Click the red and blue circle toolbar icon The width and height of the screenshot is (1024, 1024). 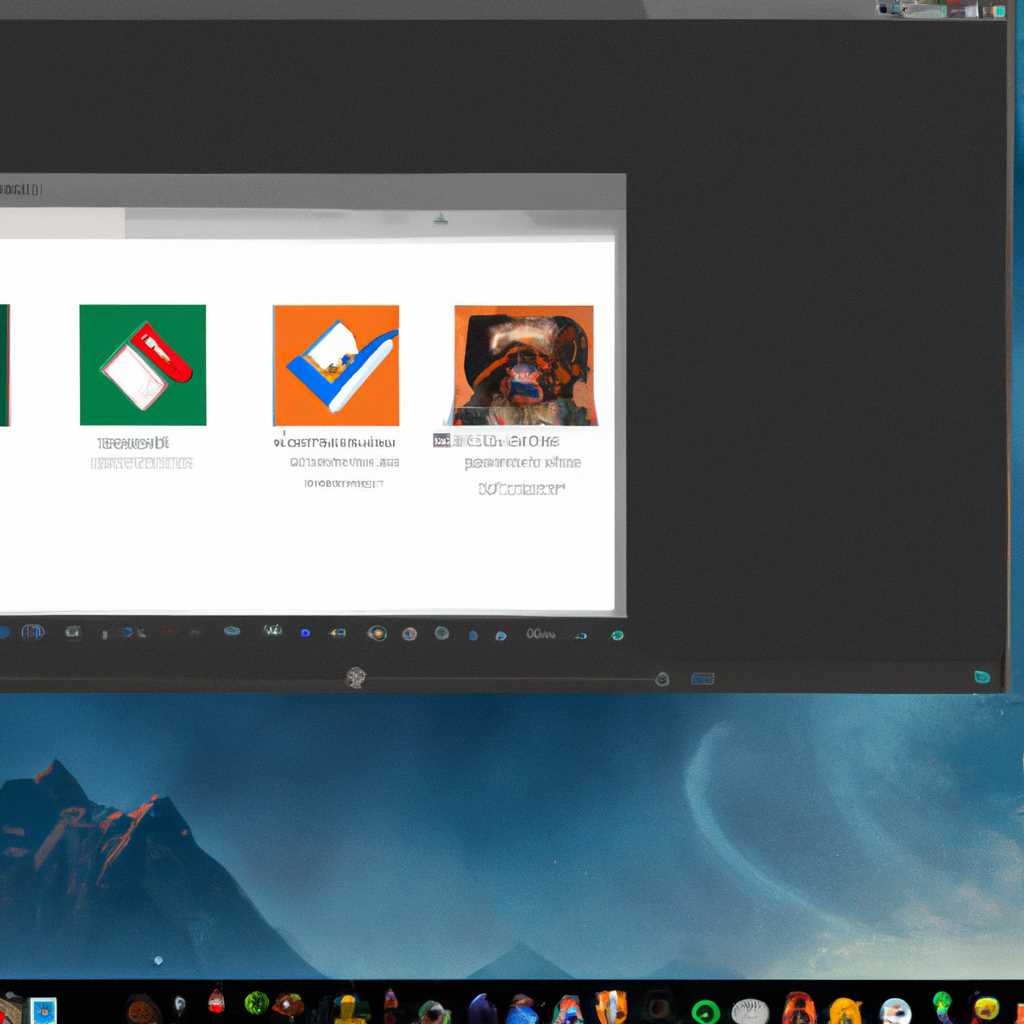point(409,633)
